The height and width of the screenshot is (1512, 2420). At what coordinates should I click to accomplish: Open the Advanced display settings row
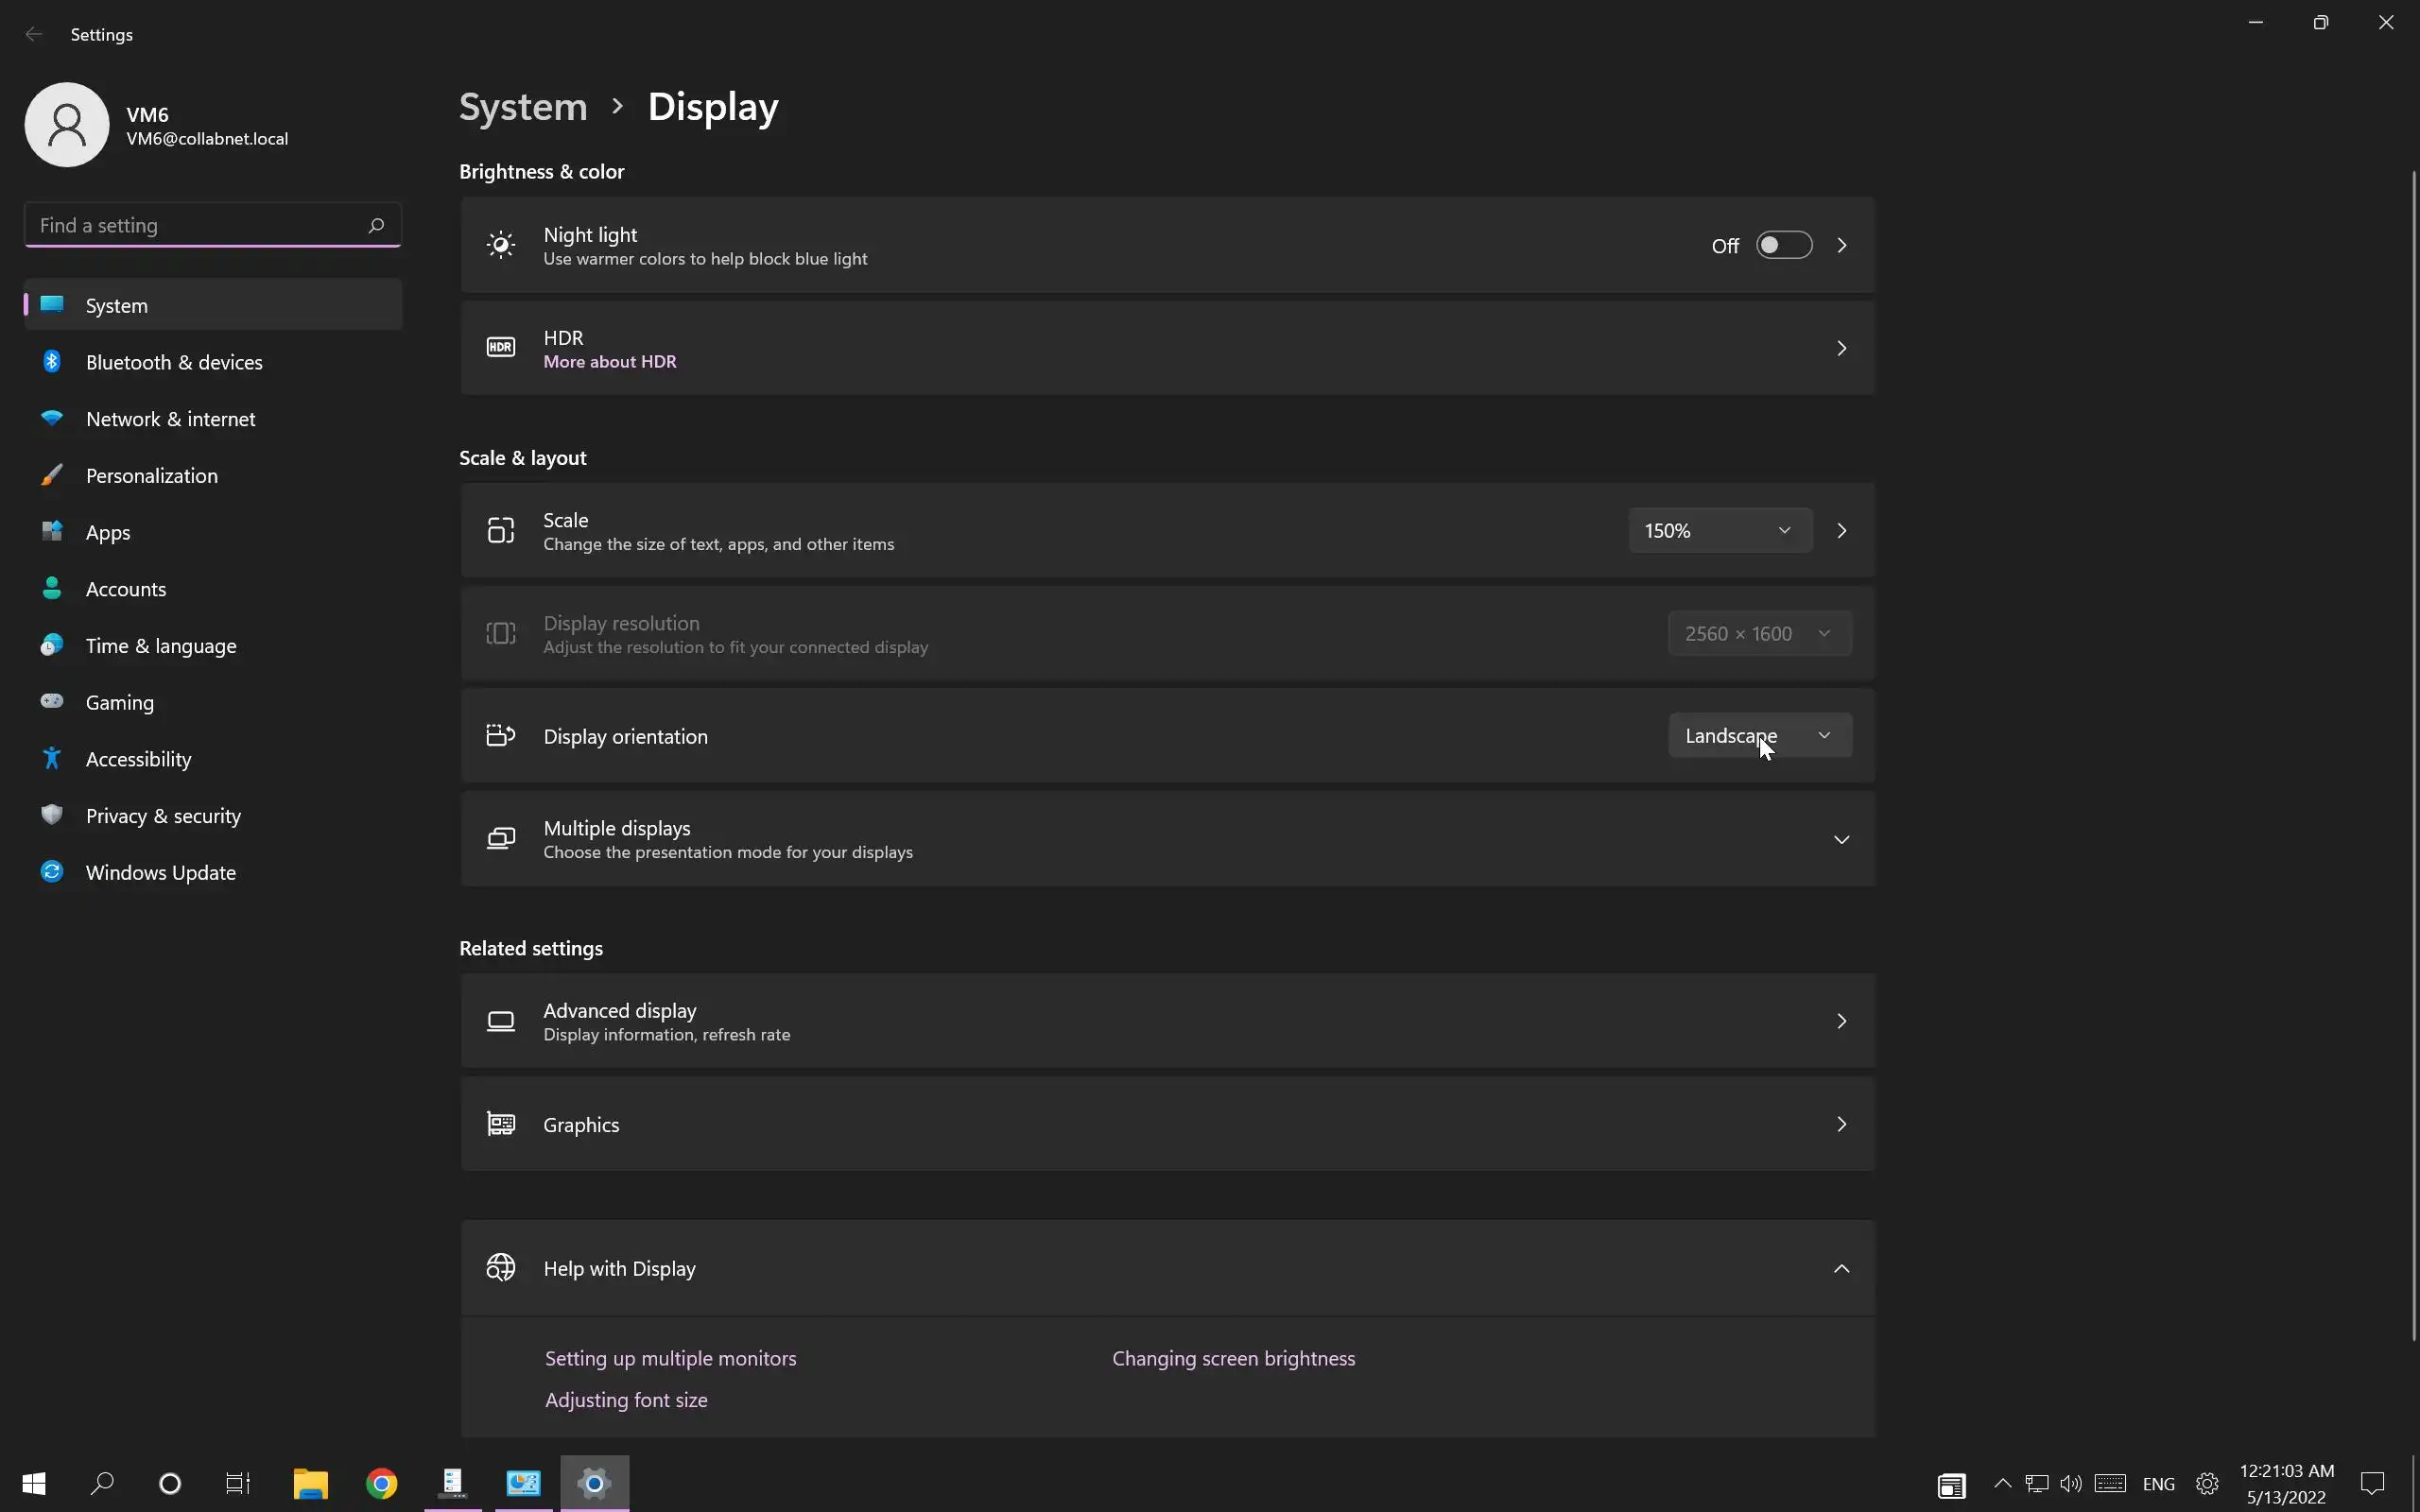point(1166,1021)
